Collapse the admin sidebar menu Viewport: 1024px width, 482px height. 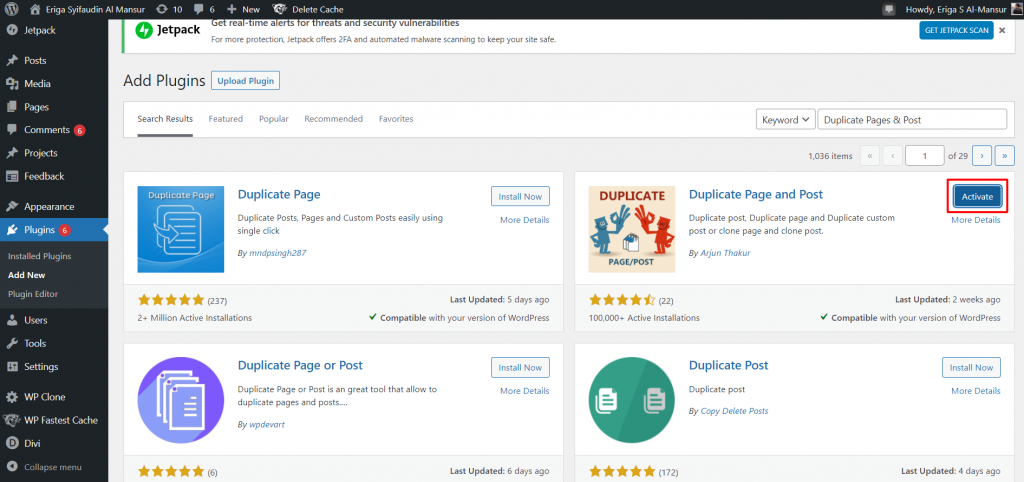(x=44, y=467)
